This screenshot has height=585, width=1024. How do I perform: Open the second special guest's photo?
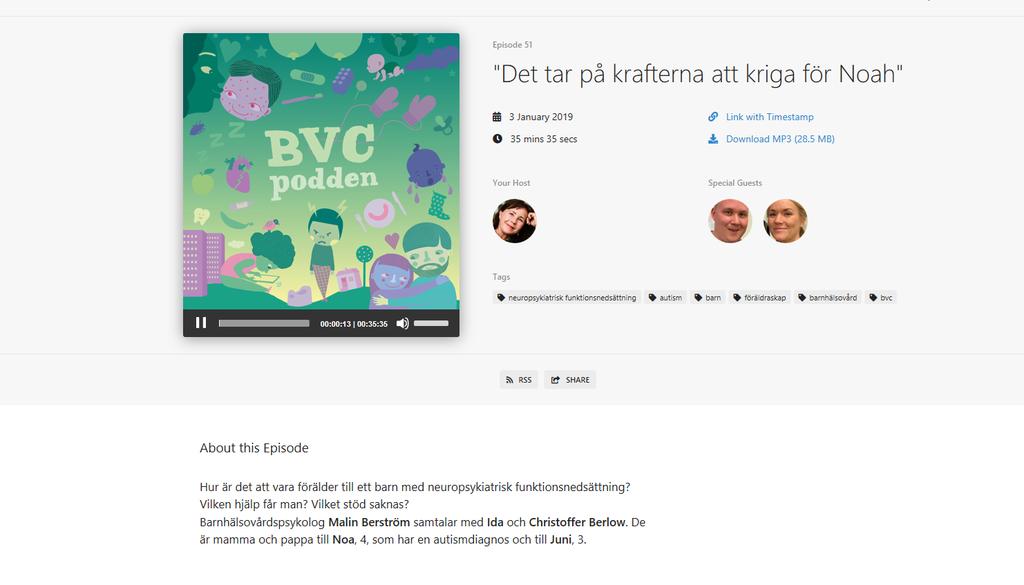(x=785, y=221)
